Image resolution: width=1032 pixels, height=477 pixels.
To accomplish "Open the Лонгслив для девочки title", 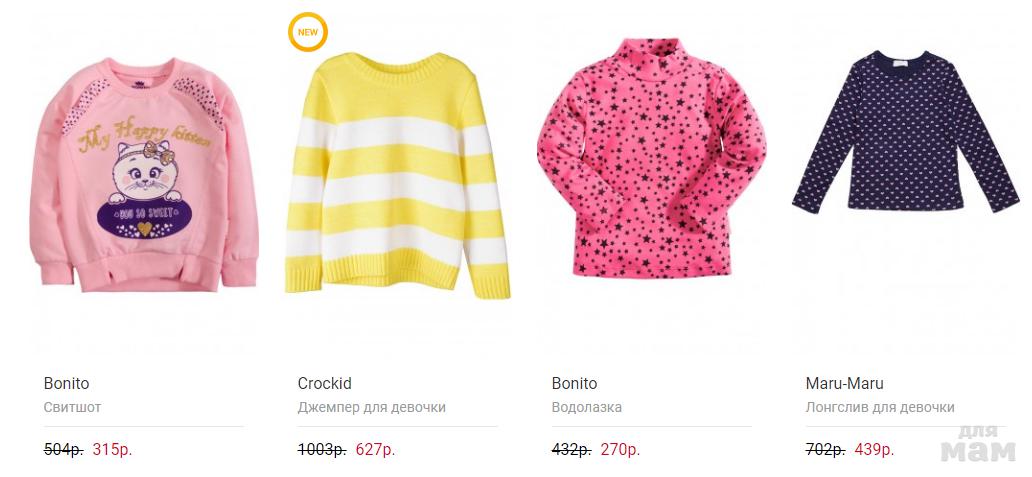I will (880, 408).
